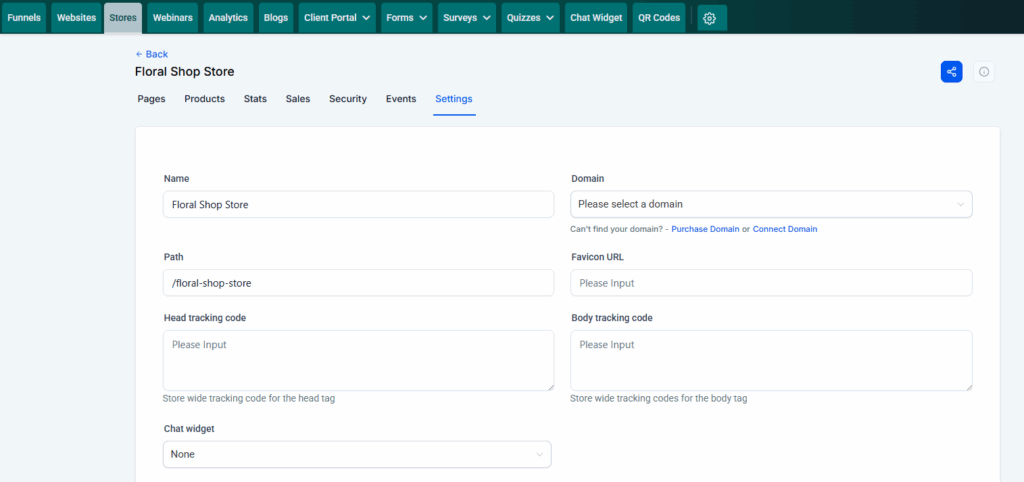Viewport: 1024px width, 482px height.
Task: Open the Funnels section
Action: coord(24,18)
